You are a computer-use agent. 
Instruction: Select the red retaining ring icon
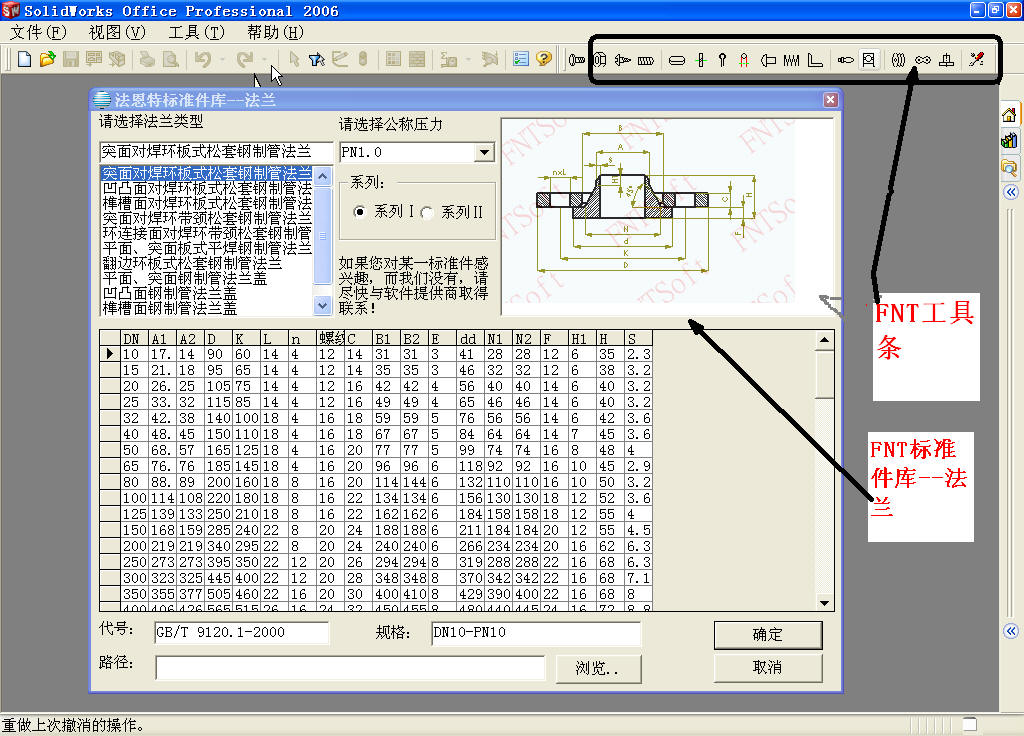pos(744,60)
